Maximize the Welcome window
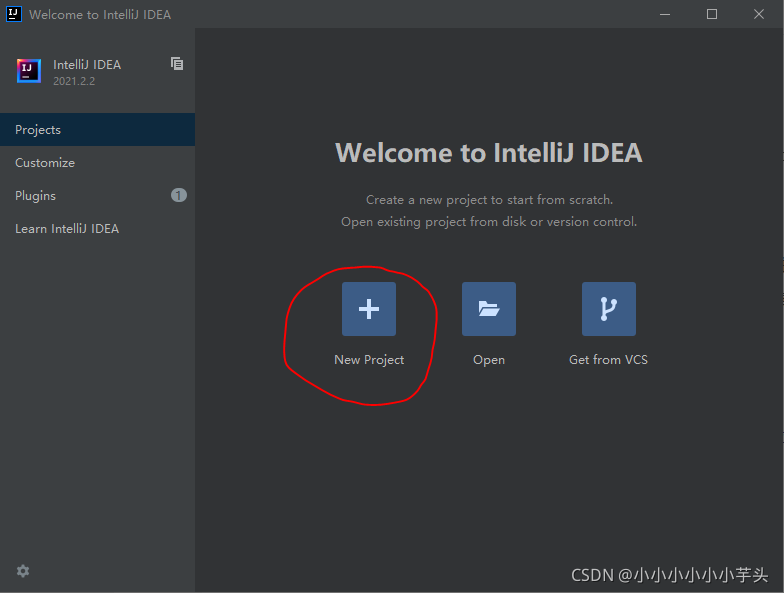The image size is (784, 593). (712, 14)
